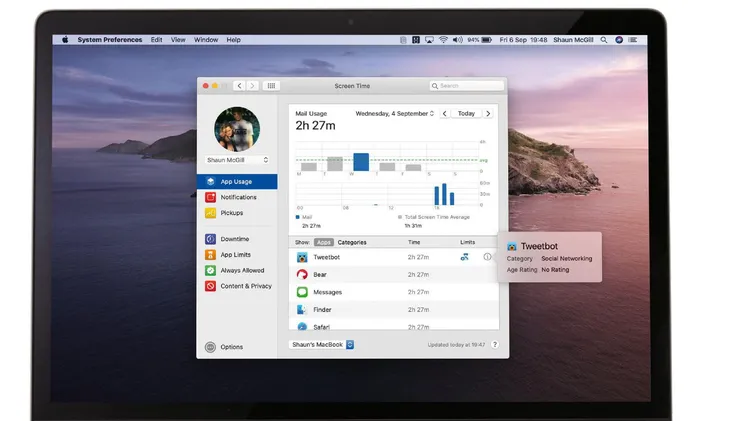Open the Shaun McGill user dropdown

click(237, 159)
